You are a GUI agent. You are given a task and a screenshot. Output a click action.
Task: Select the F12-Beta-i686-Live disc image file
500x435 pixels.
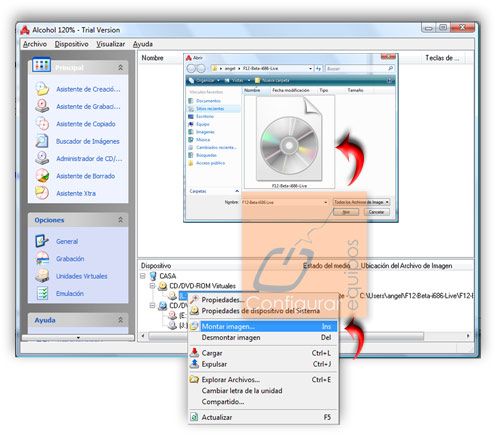point(289,143)
